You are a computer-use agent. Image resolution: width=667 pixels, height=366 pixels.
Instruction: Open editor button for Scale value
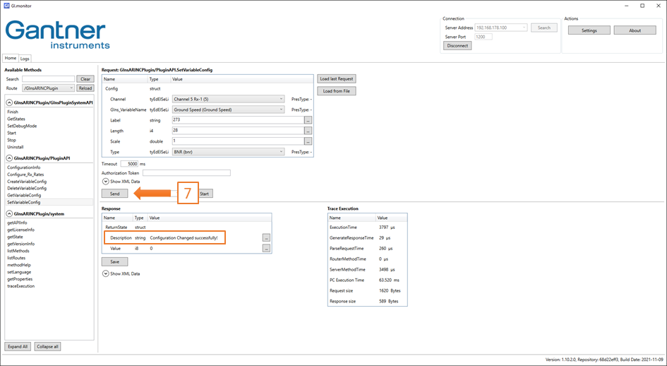point(308,141)
